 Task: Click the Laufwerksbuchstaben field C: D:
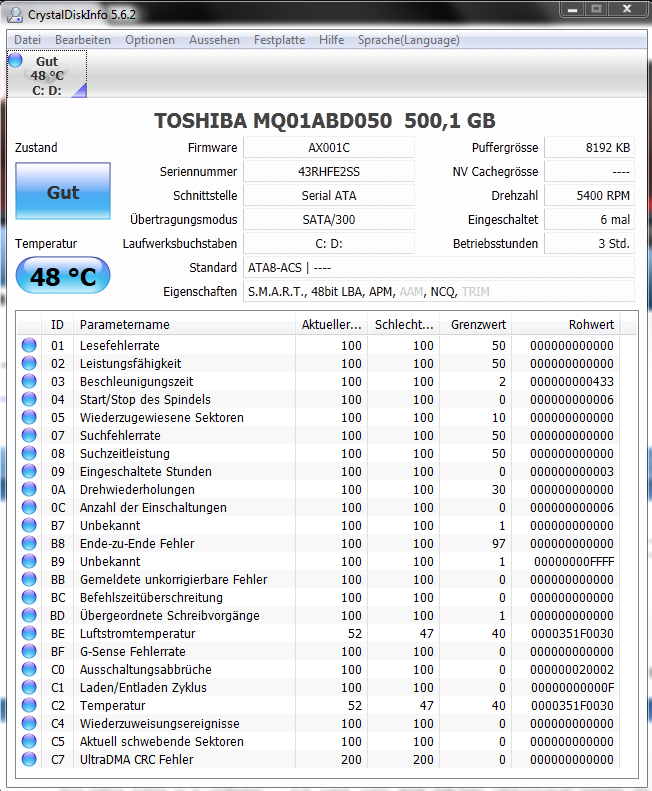click(329, 244)
